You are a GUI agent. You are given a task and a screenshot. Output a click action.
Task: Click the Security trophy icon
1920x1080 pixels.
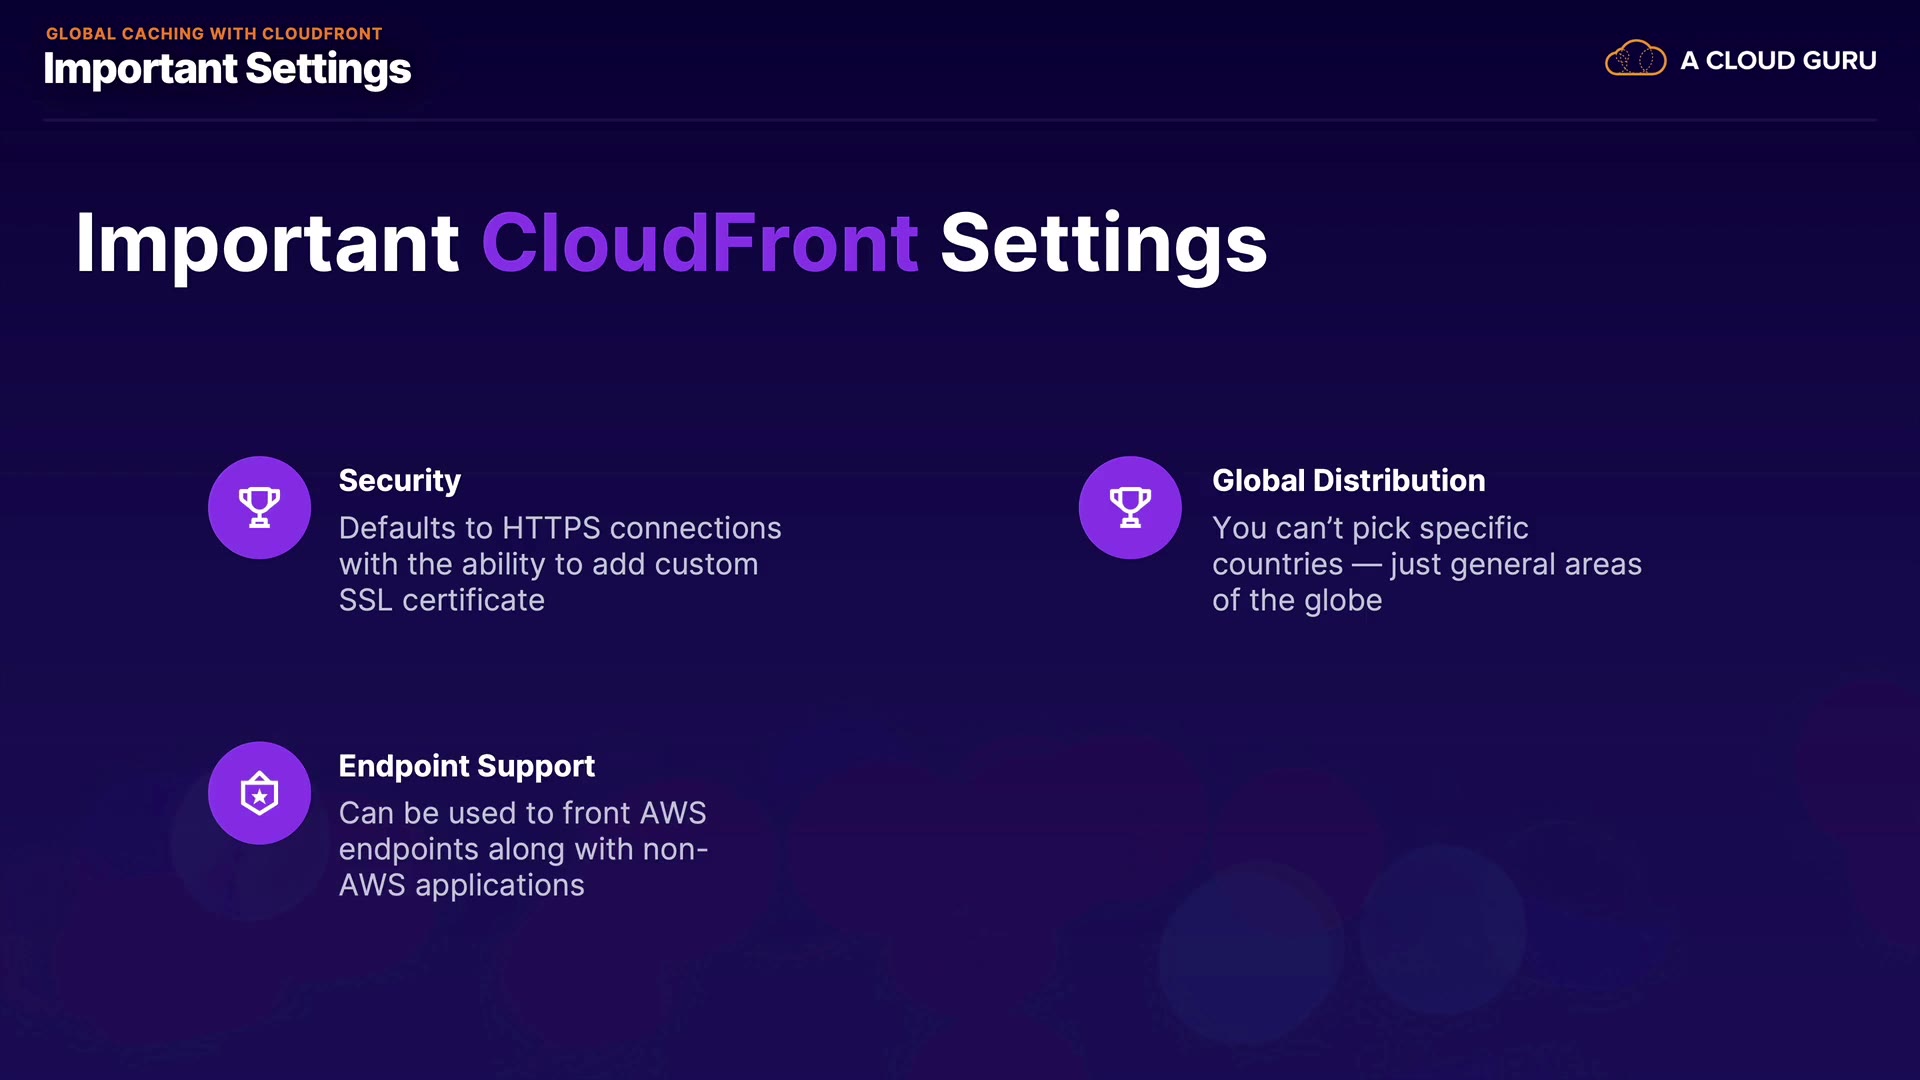click(259, 507)
